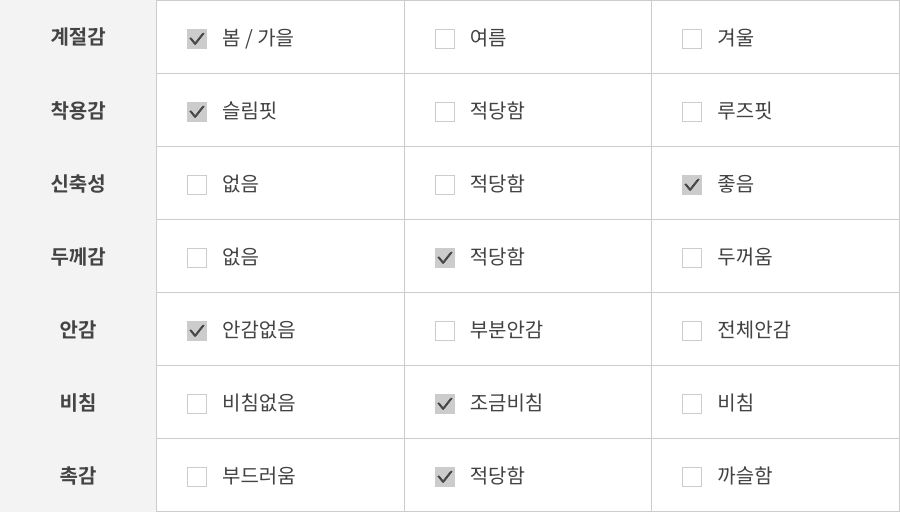Select the 전체안감 checkbox
This screenshot has height=512, width=900.
coord(692,331)
